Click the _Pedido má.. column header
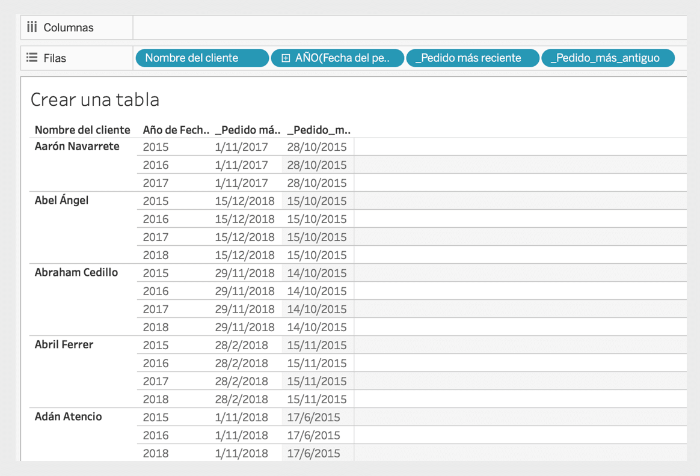This screenshot has height=476, width=700. [x=248, y=130]
